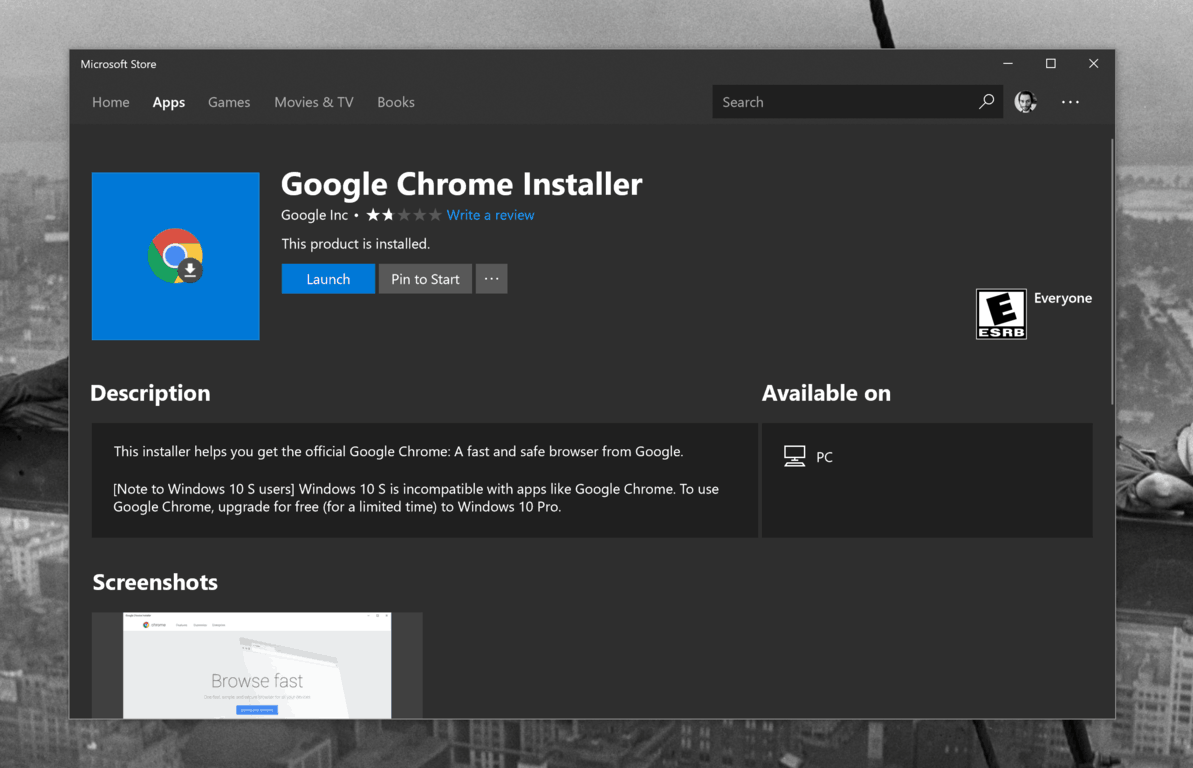The image size is (1193, 768).
Task: Launch the Google Chrome Installer
Action: (x=328, y=279)
